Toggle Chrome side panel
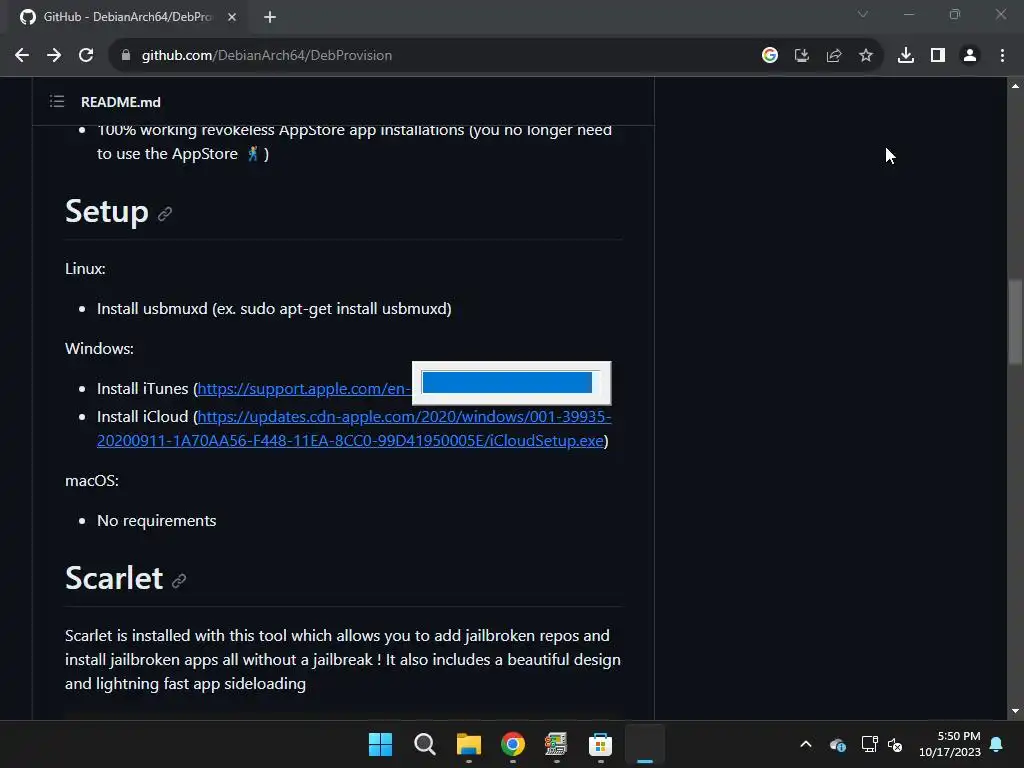 click(x=938, y=56)
